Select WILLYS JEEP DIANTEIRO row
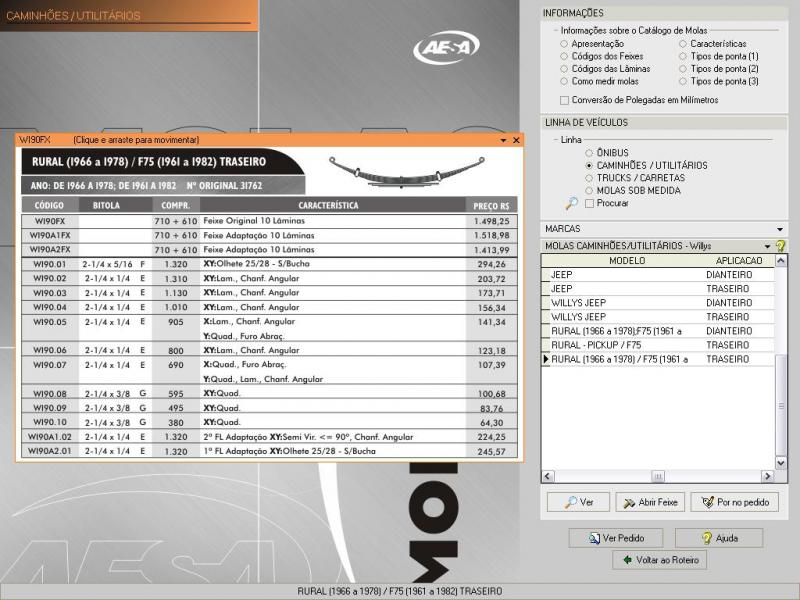The image size is (800, 600). click(x=658, y=303)
